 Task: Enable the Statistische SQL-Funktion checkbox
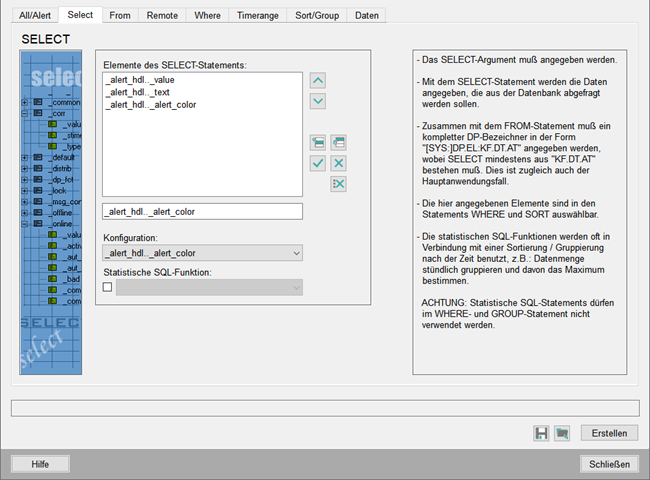pyautogui.click(x=108, y=288)
